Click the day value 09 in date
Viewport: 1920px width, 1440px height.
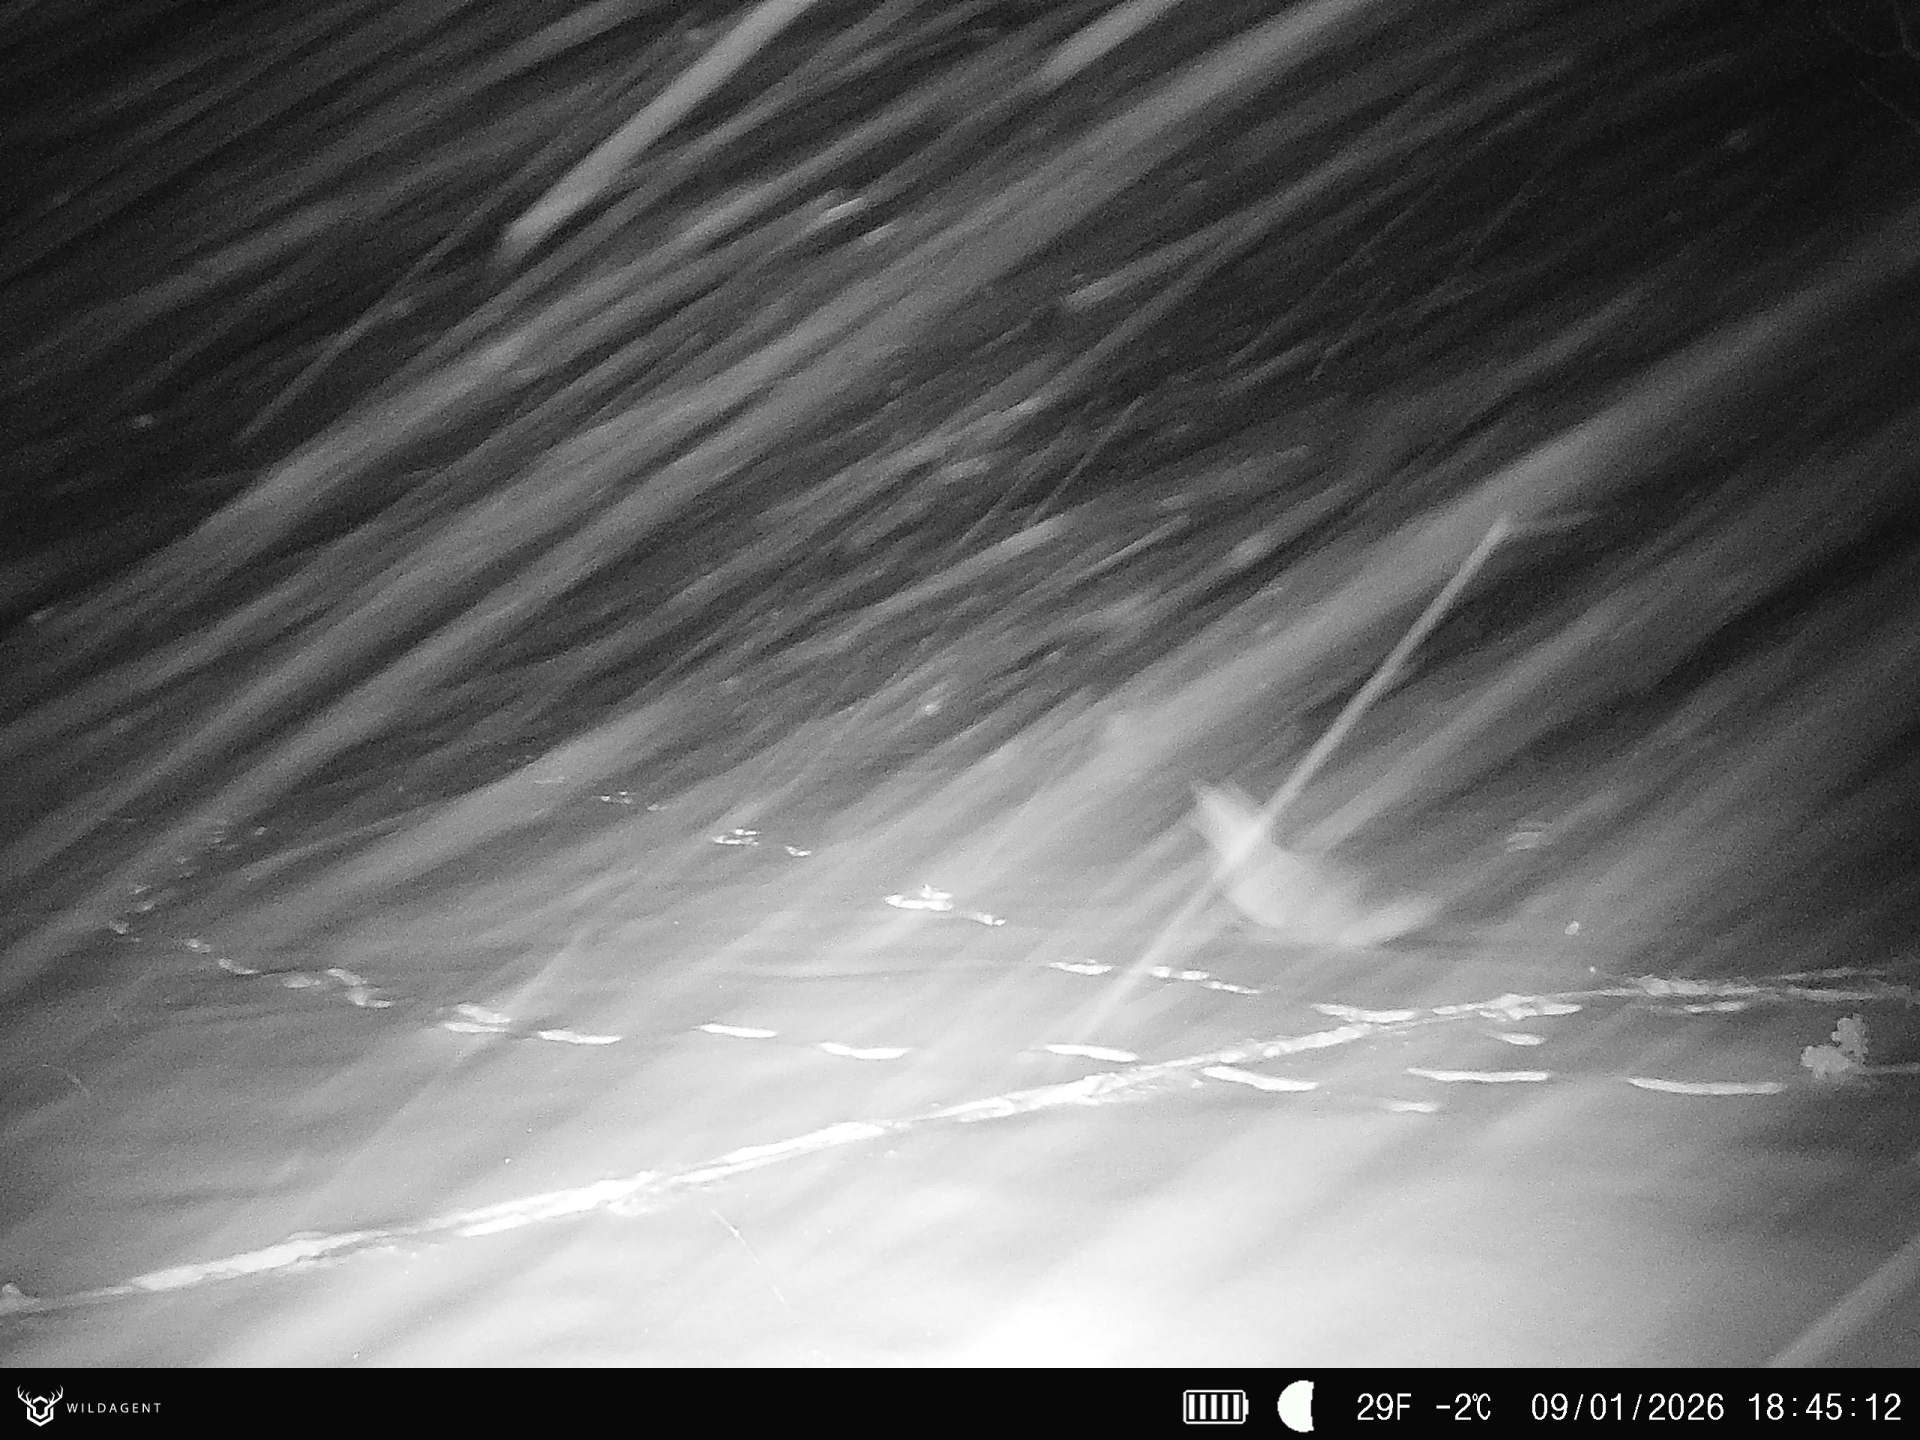point(1550,1407)
